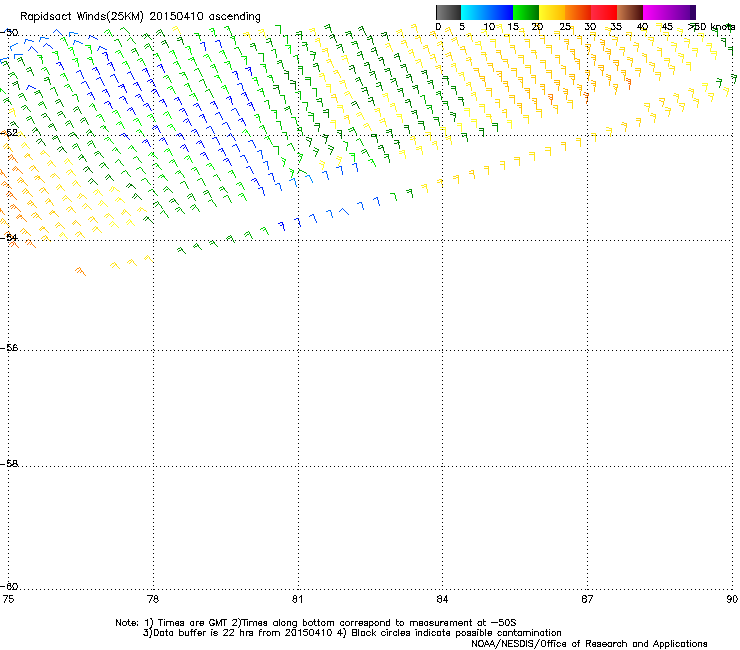
Task: Click the '-52' latitude axis label
Action: [x=9, y=133]
